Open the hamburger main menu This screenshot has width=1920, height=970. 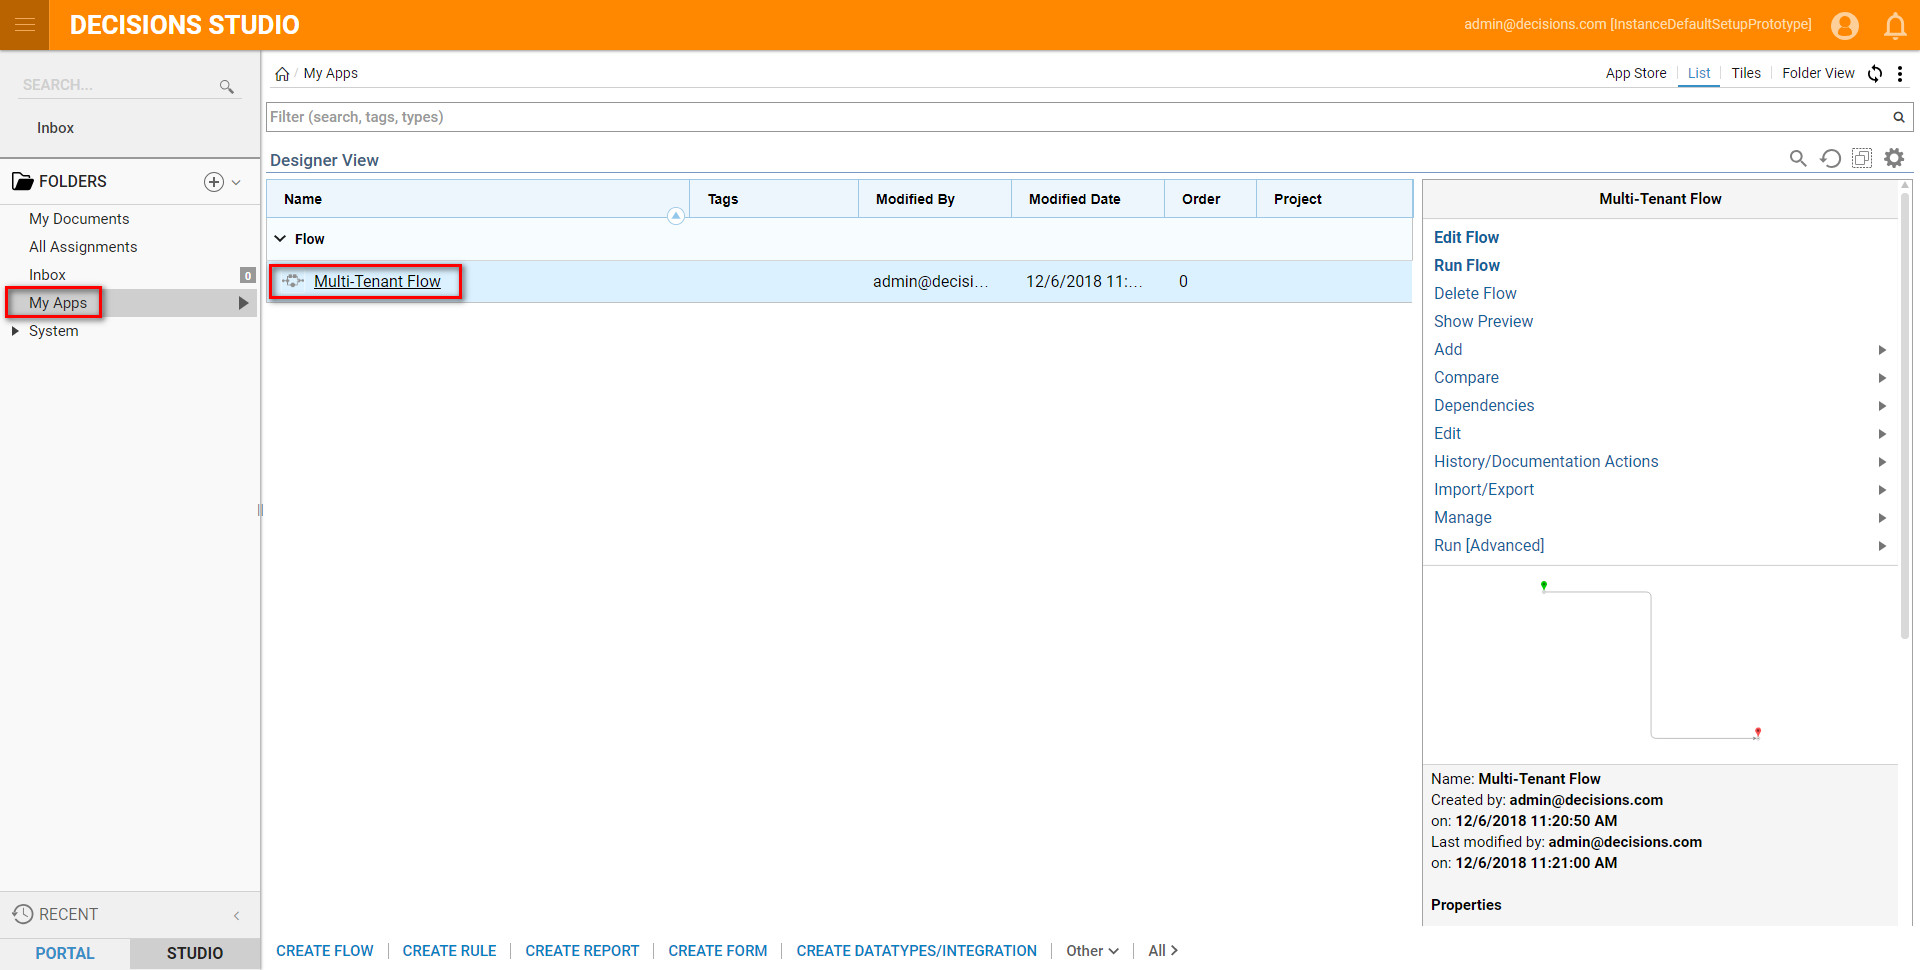(25, 25)
